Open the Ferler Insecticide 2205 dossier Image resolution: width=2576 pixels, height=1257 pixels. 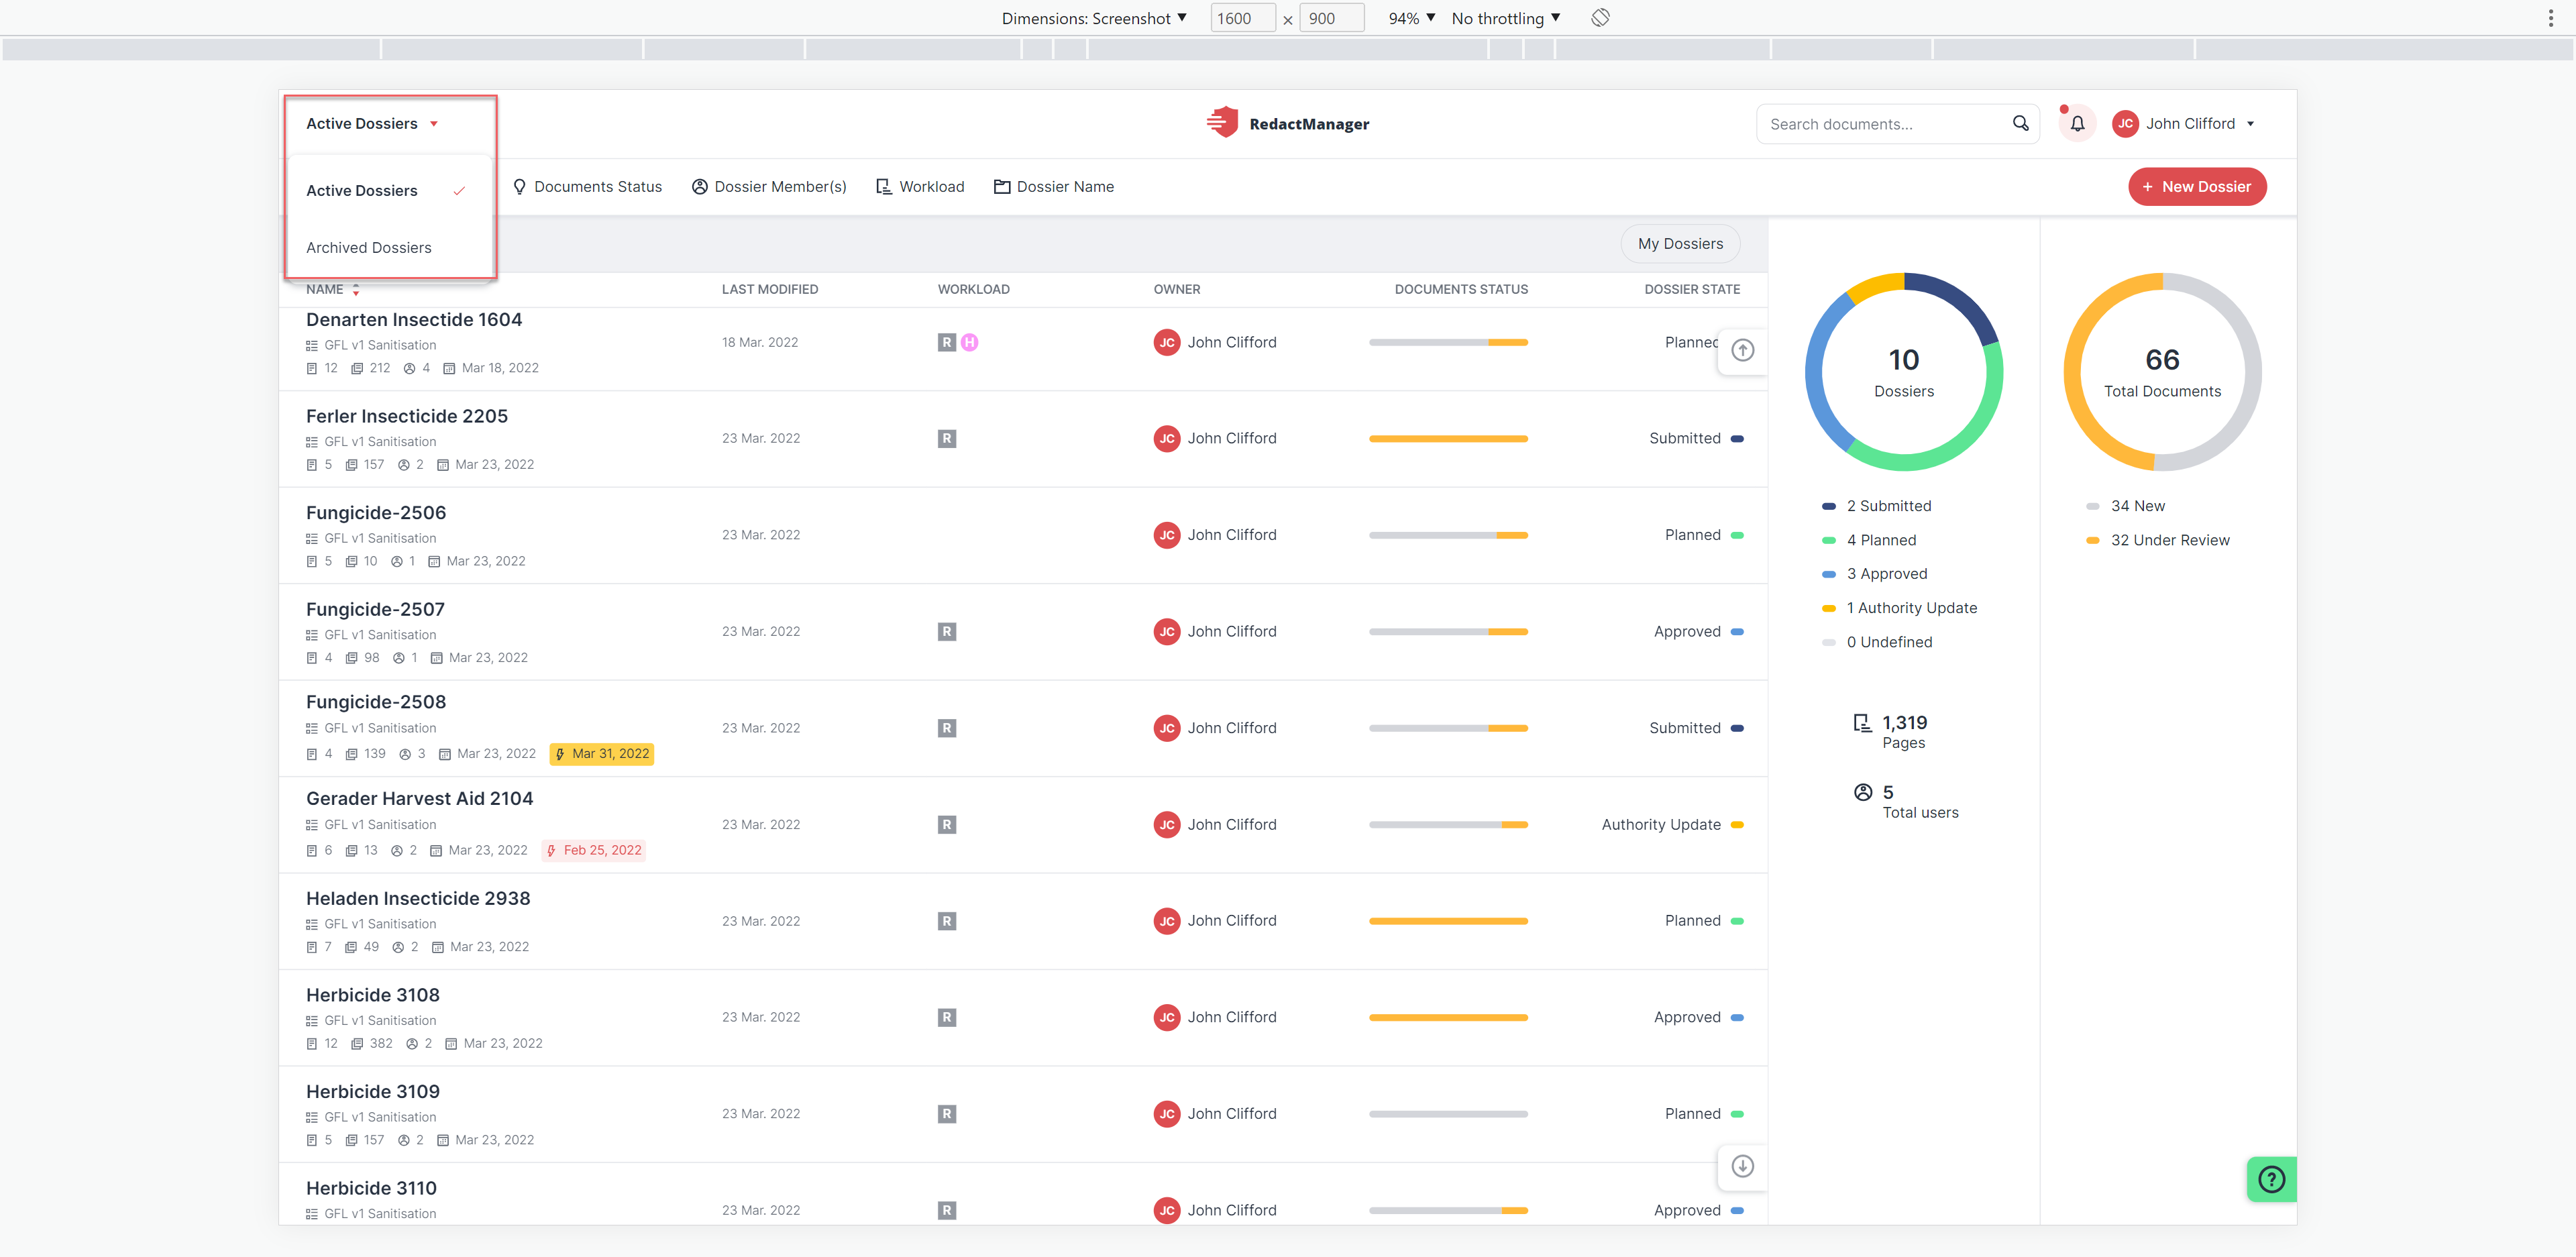(406, 416)
